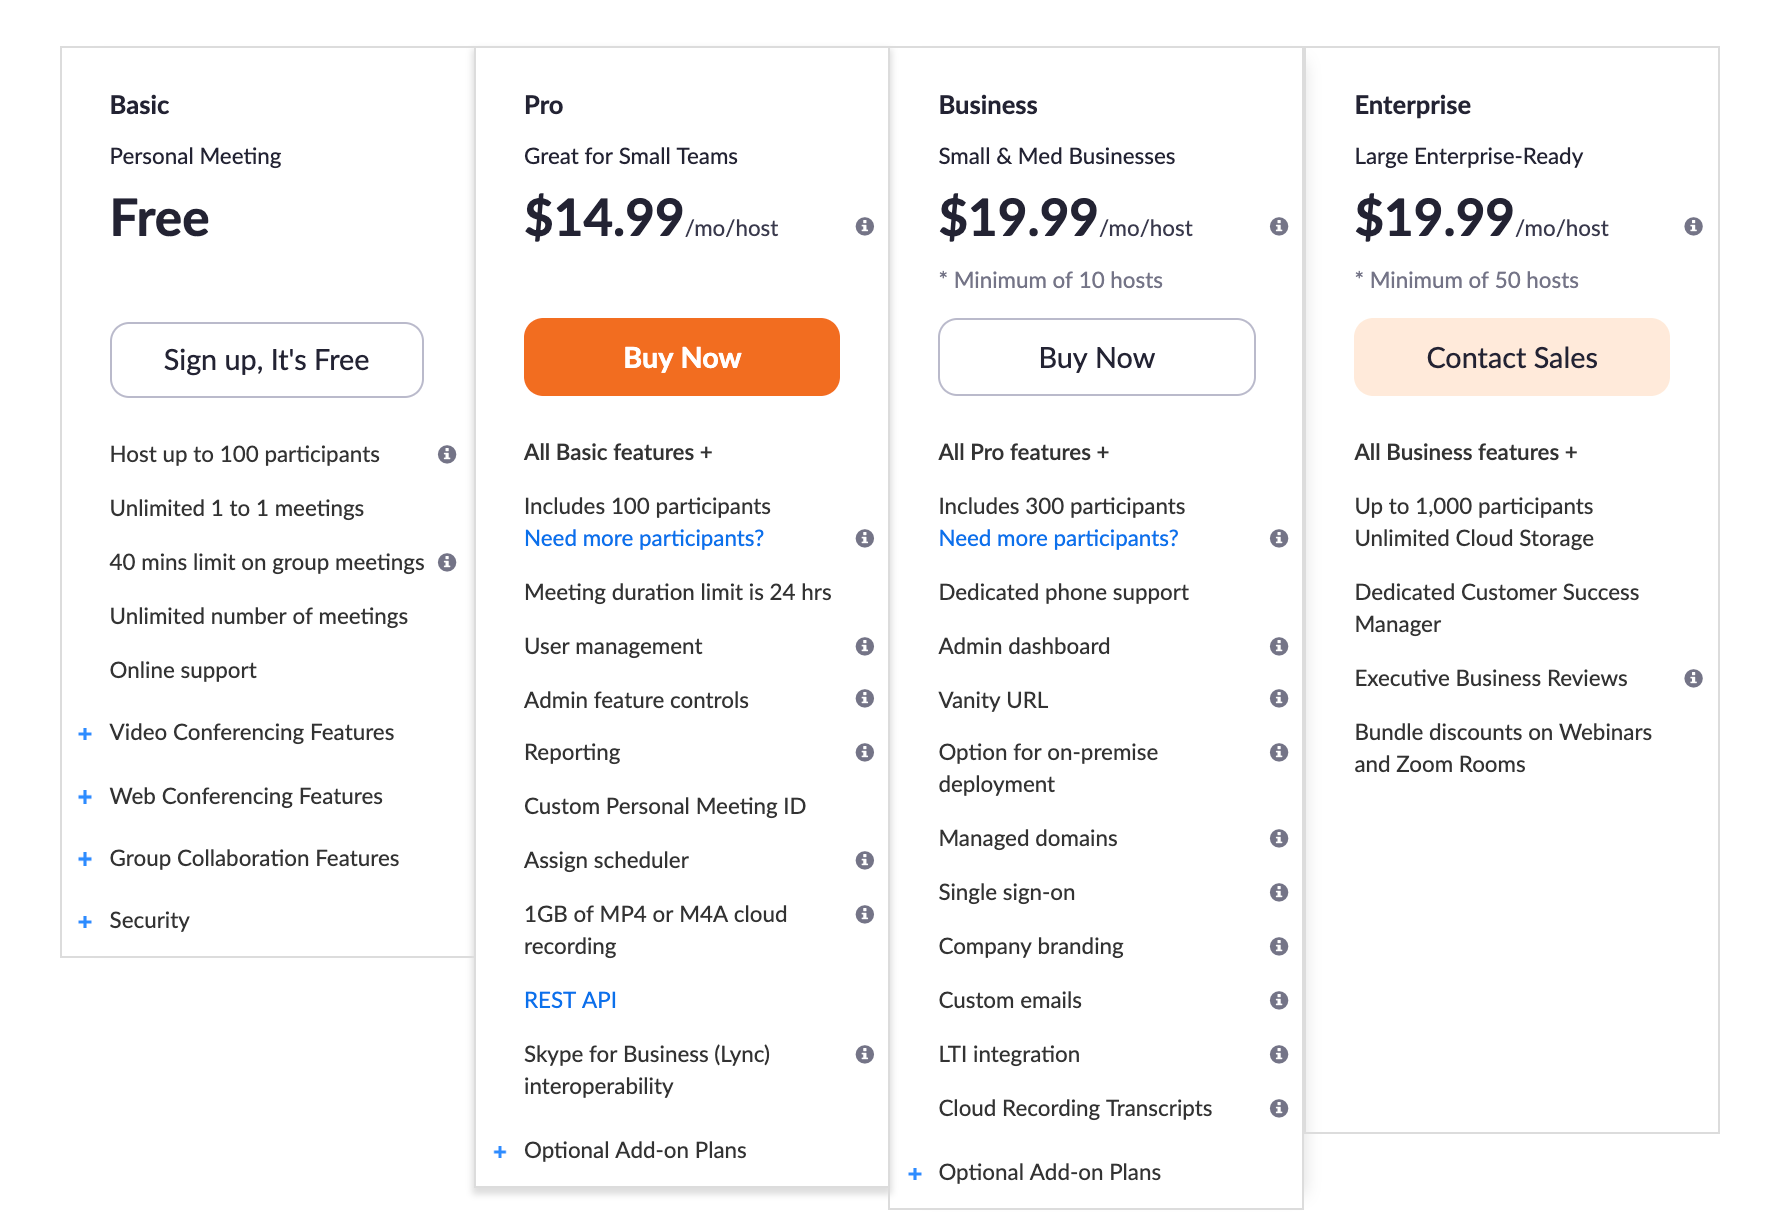The width and height of the screenshot is (1780, 1220).
Task: Open info for 40 mins limit on group meetings
Action: [448, 562]
